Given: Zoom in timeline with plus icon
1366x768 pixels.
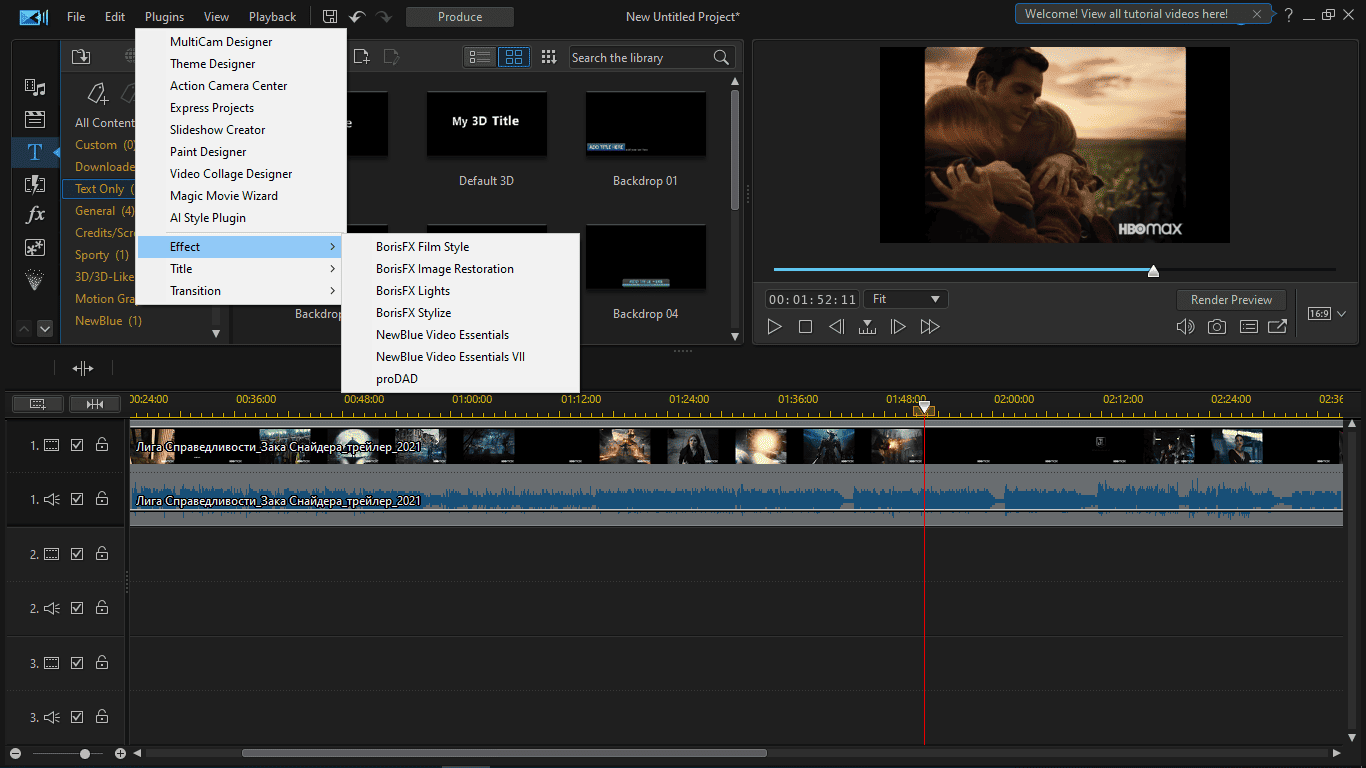Looking at the screenshot, I should [121, 754].
